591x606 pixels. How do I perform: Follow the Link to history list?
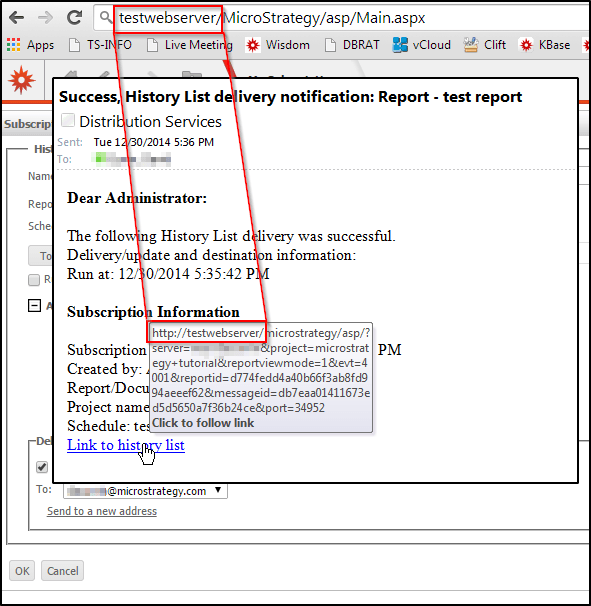tap(126, 445)
